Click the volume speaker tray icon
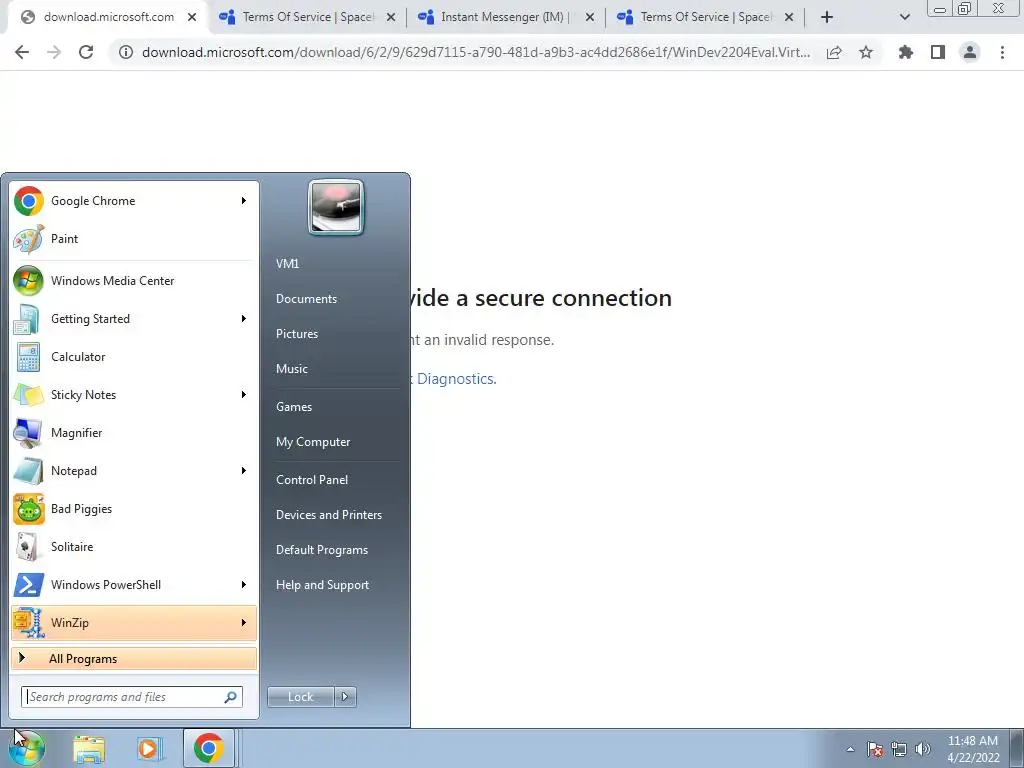1024x768 pixels. (923, 749)
